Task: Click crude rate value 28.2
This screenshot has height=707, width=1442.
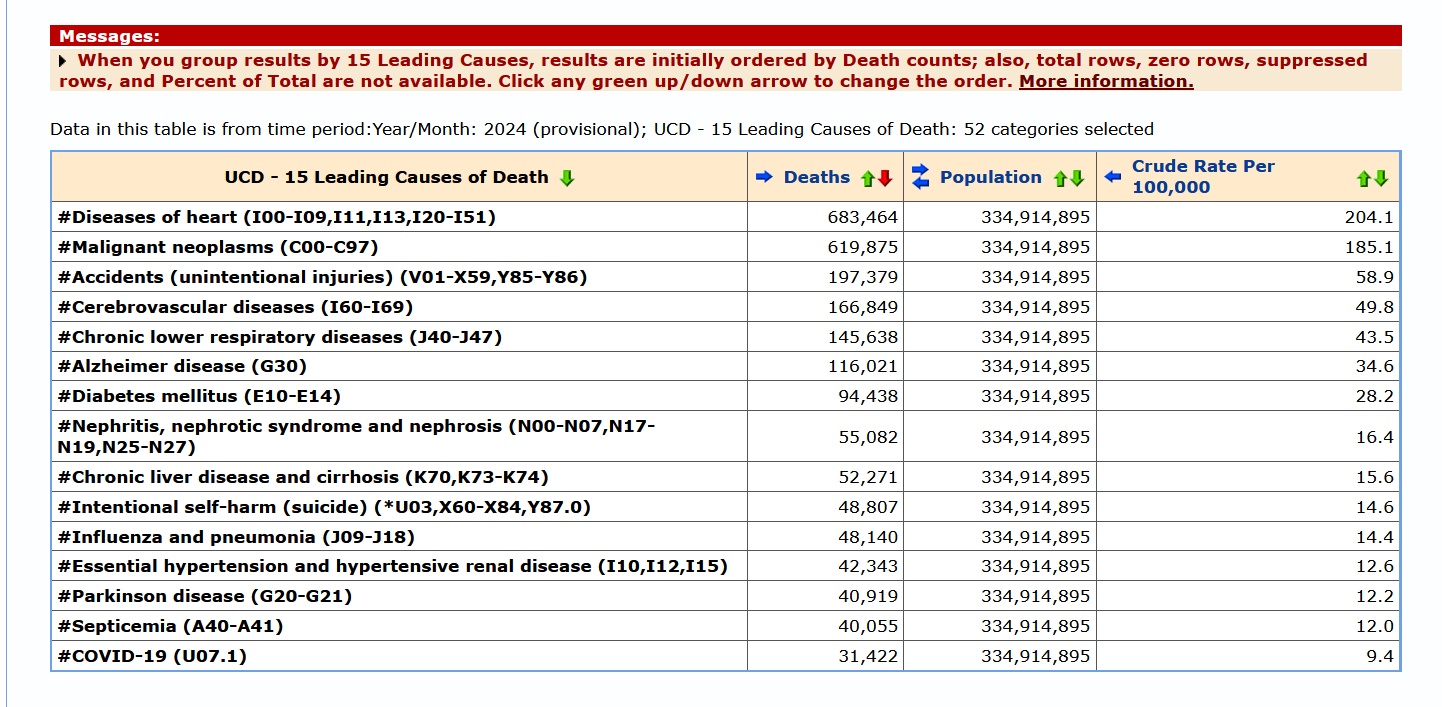Action: (x=1374, y=396)
